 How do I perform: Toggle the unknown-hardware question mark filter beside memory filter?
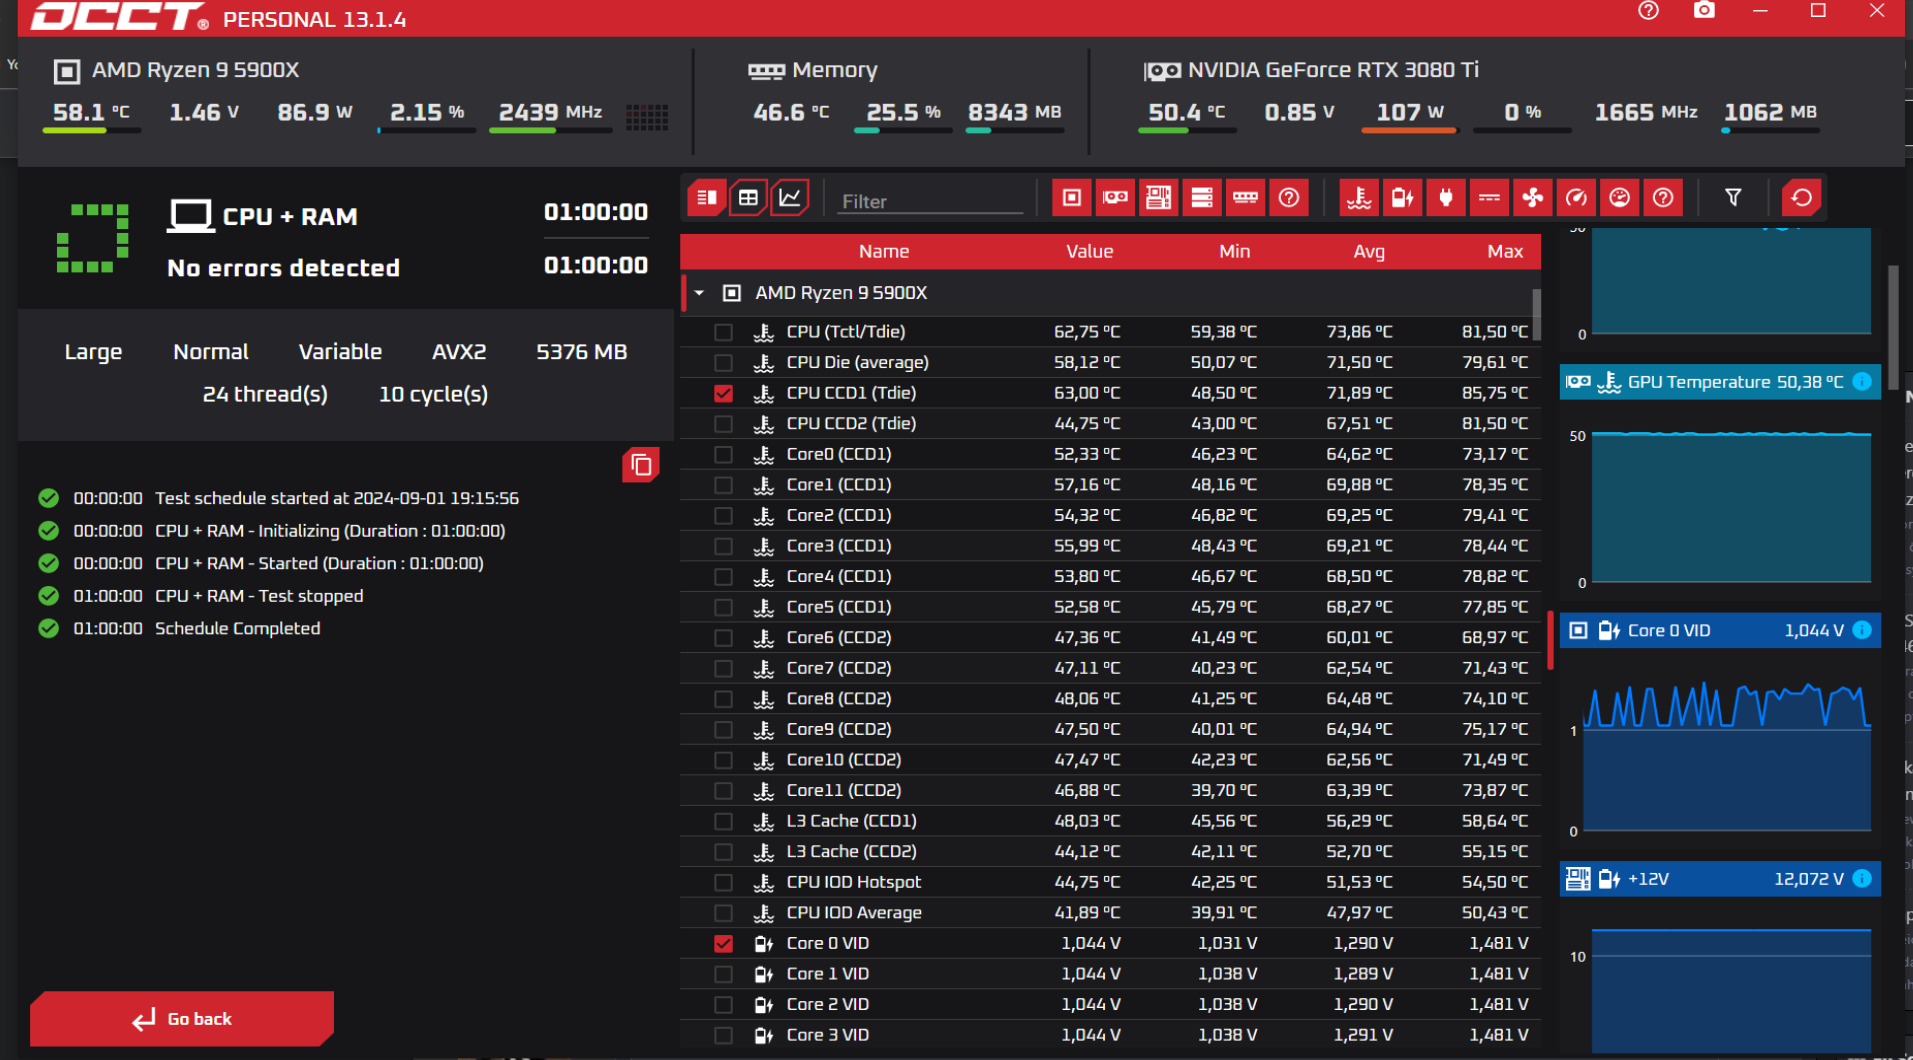pos(1289,198)
